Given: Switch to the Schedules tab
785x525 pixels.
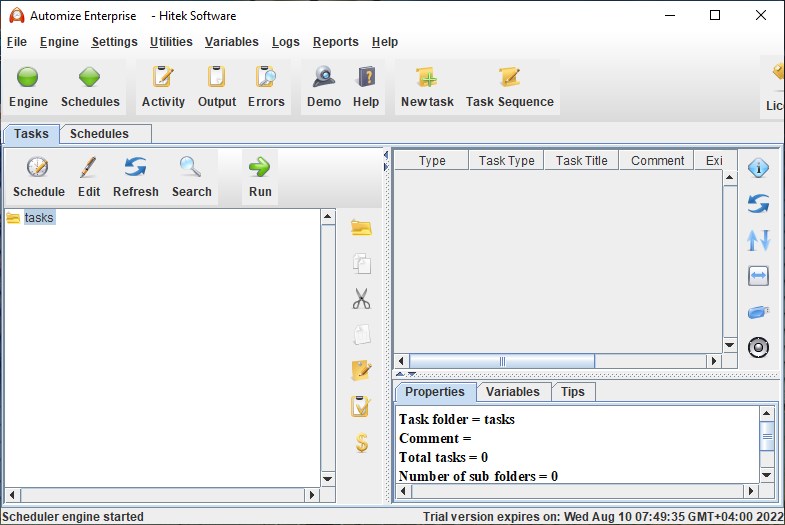Looking at the screenshot, I should pos(106,134).
